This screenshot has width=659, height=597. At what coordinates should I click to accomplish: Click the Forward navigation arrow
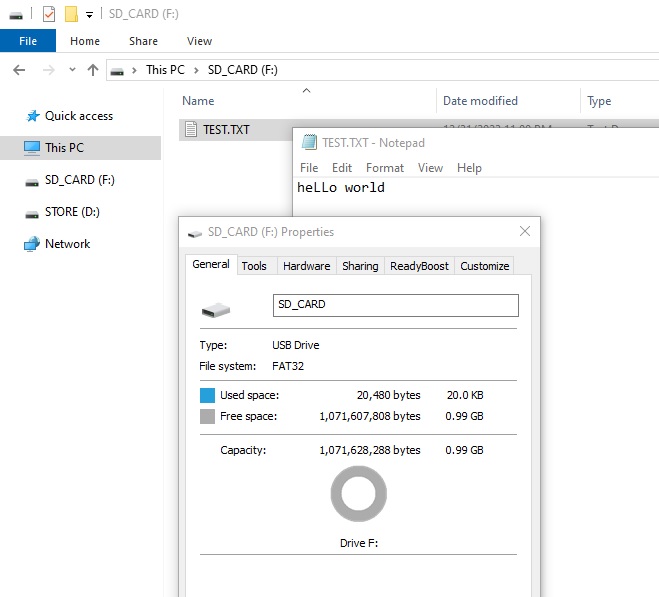[49, 70]
